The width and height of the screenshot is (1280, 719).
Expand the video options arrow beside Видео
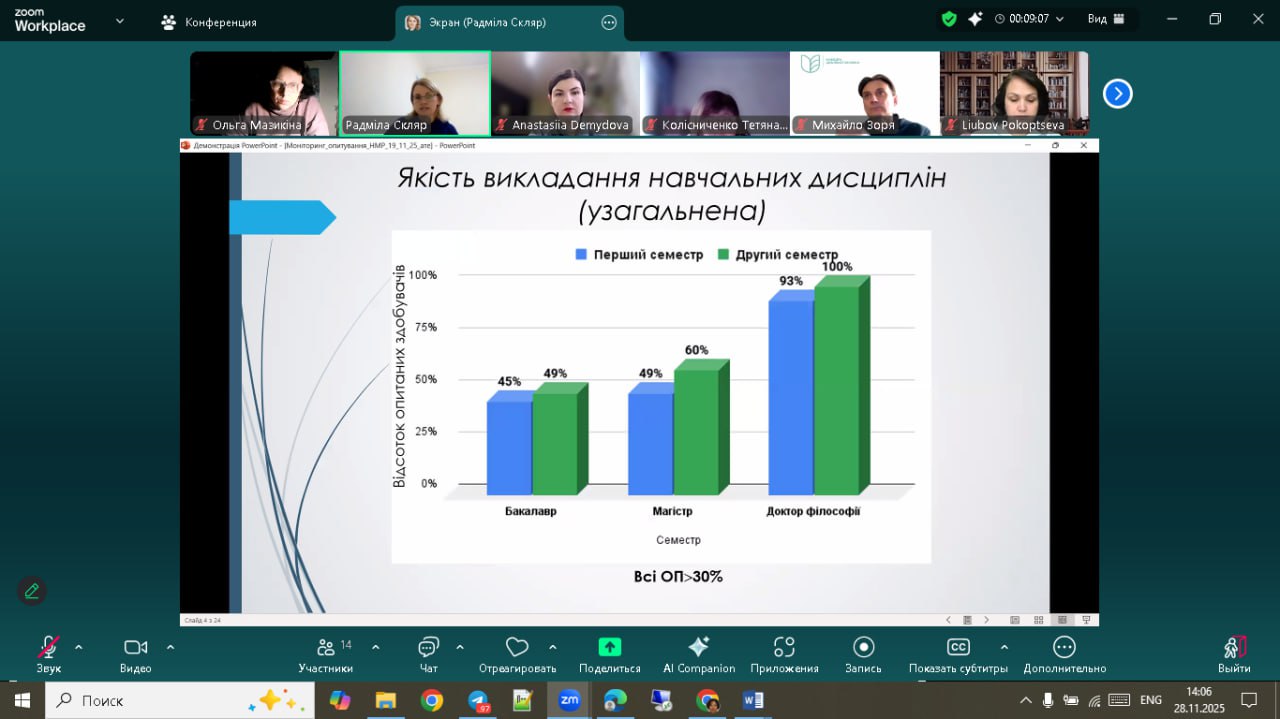[x=170, y=647]
